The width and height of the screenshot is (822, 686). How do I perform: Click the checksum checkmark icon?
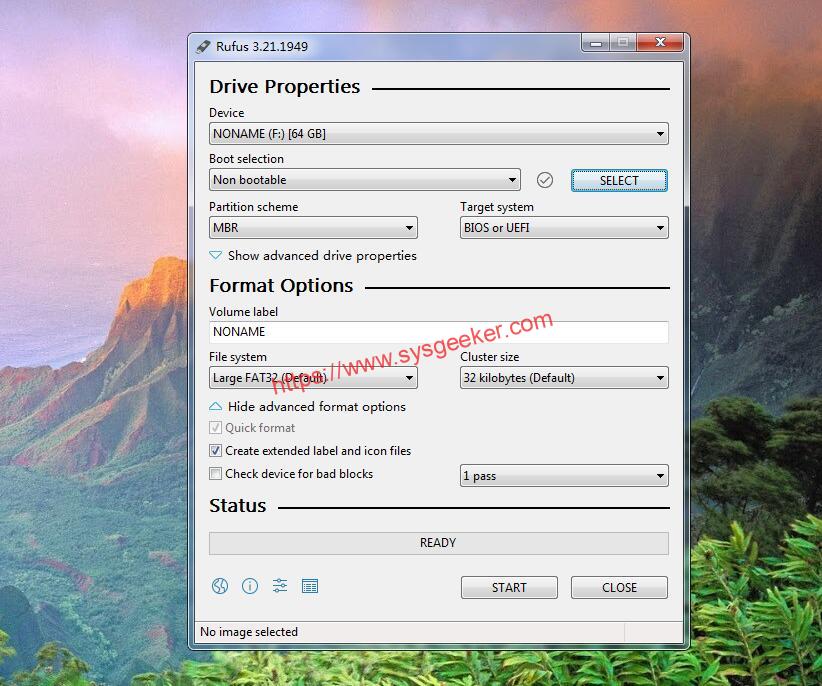(x=545, y=180)
